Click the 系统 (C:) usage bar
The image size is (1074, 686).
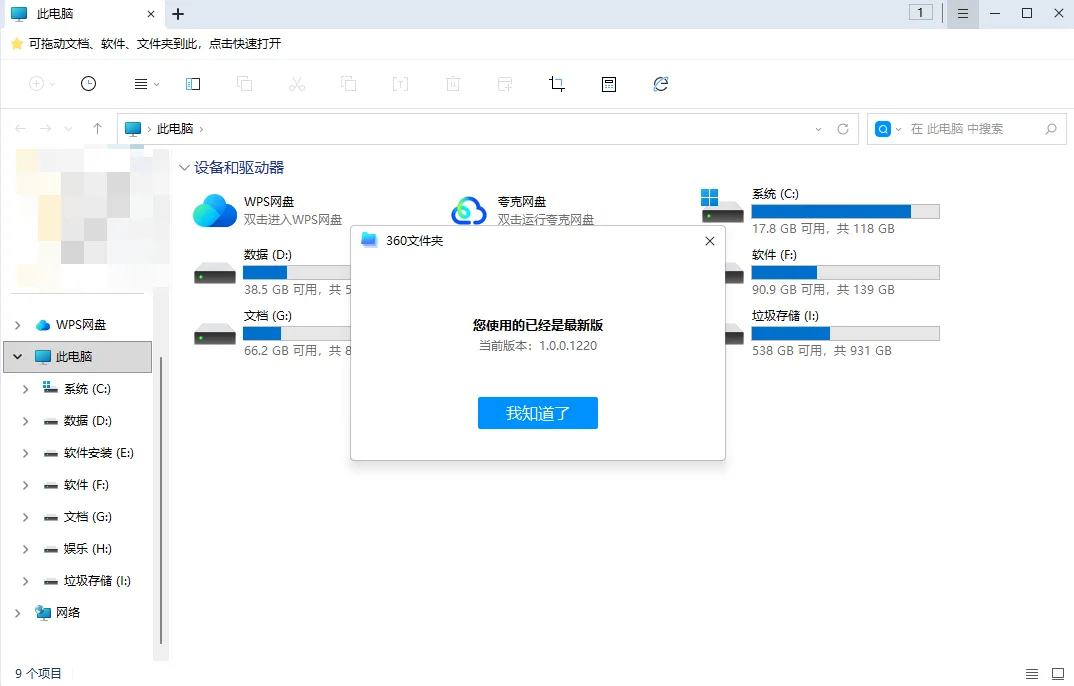point(845,212)
